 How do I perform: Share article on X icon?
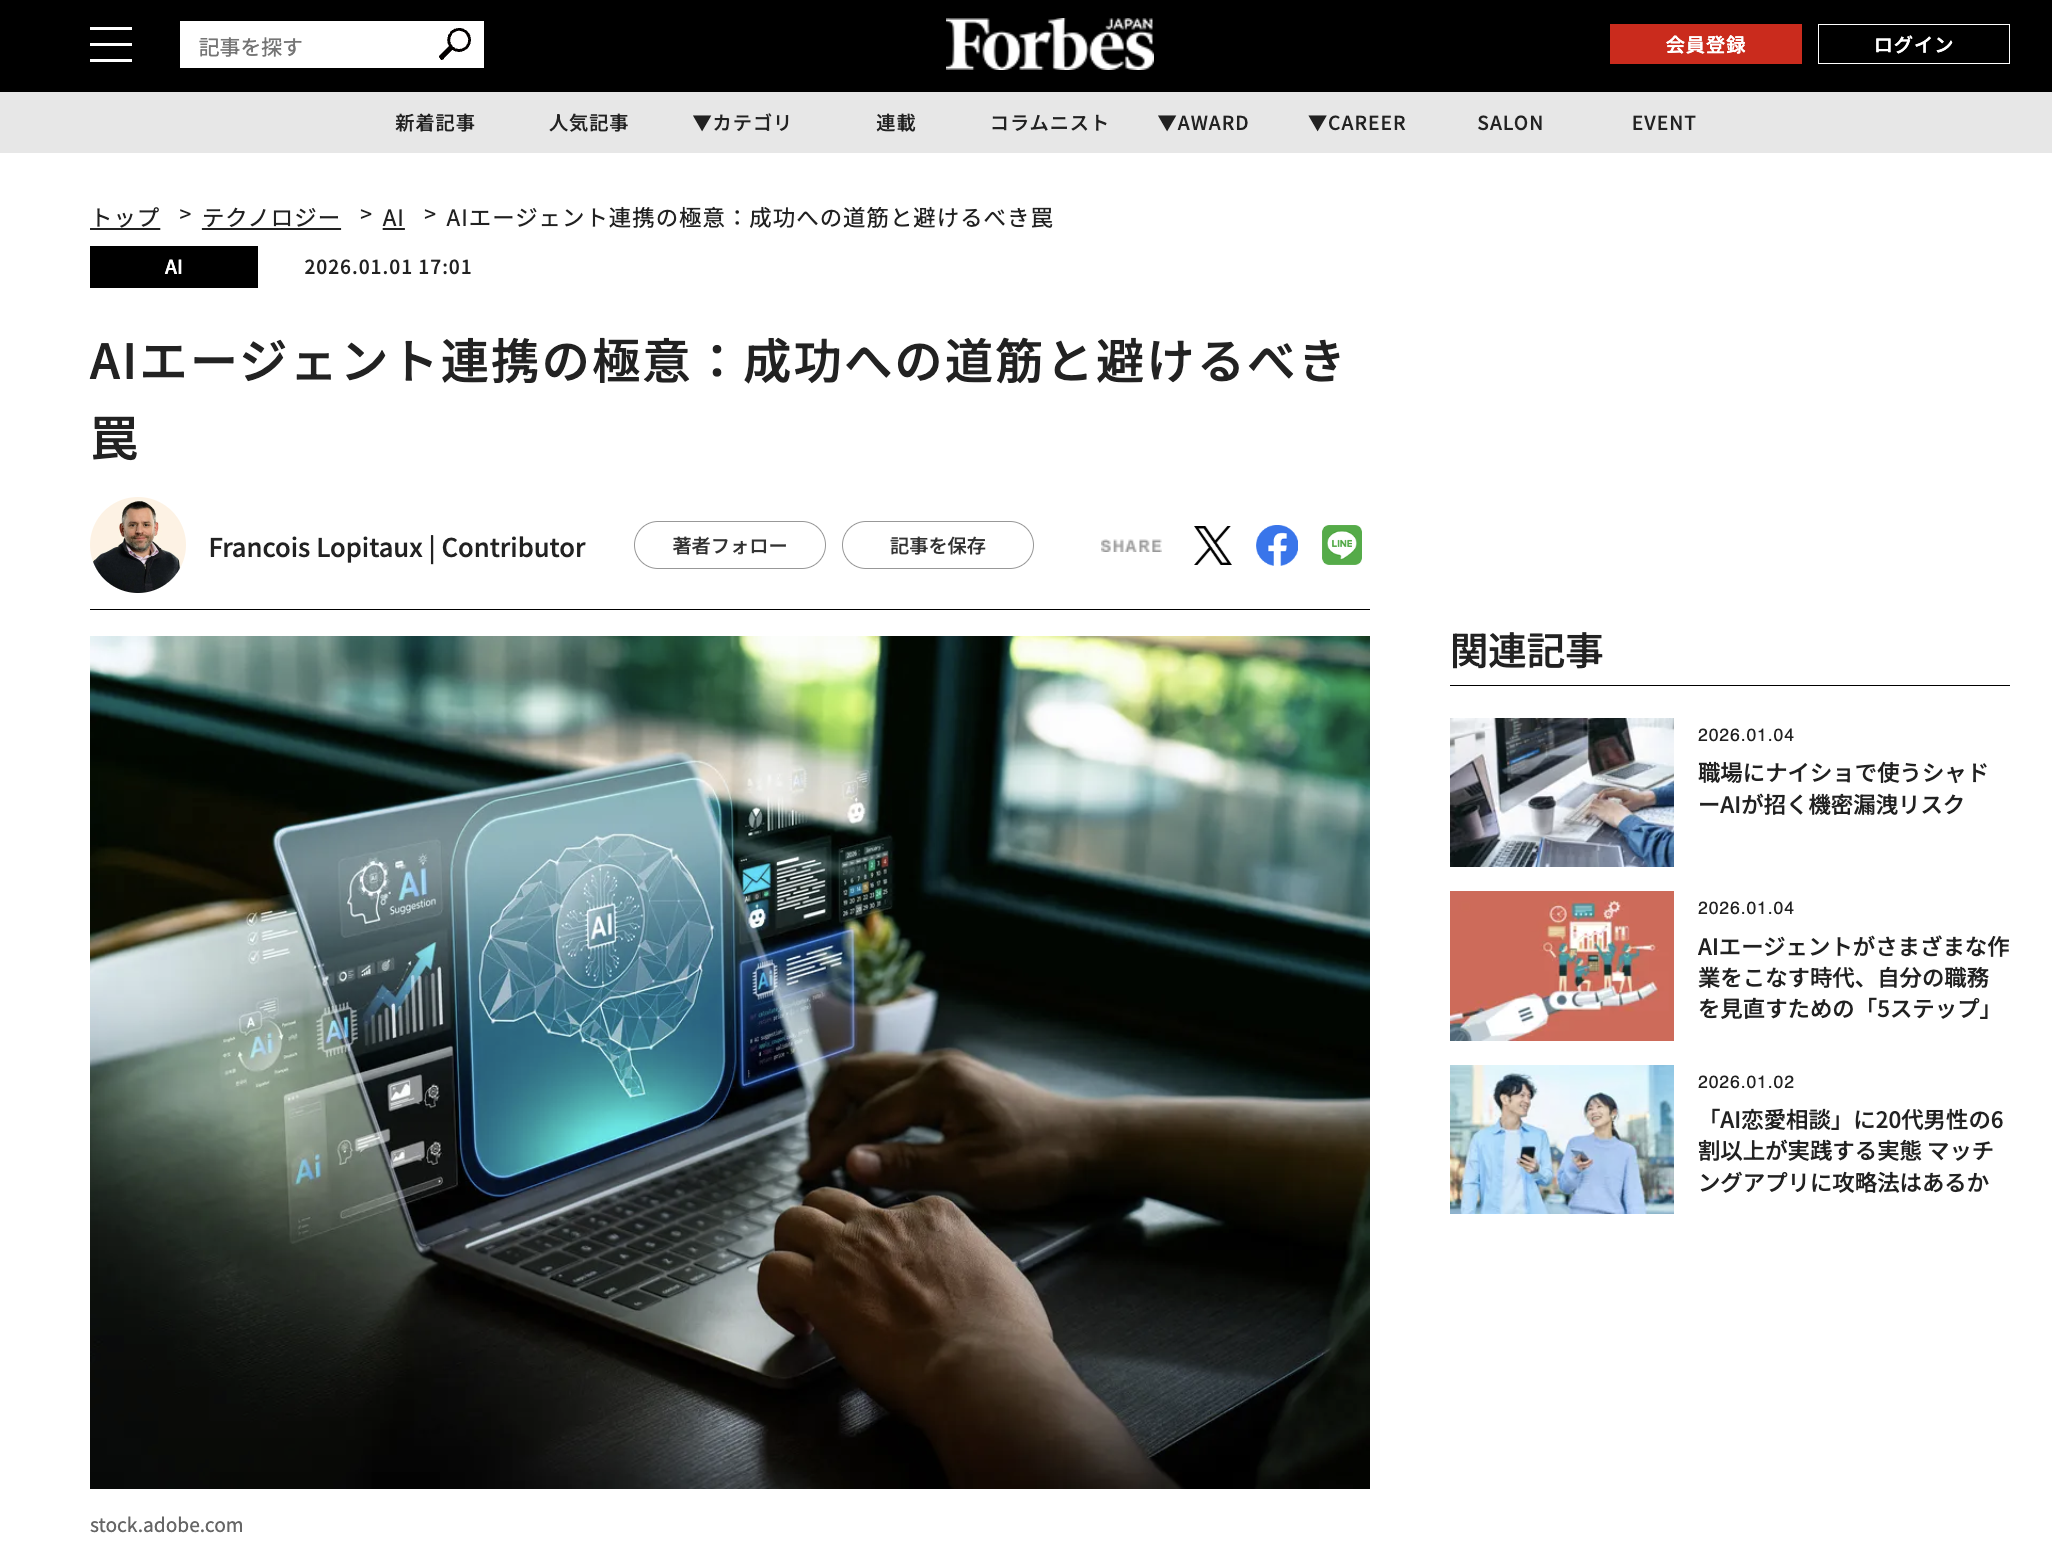click(1212, 546)
